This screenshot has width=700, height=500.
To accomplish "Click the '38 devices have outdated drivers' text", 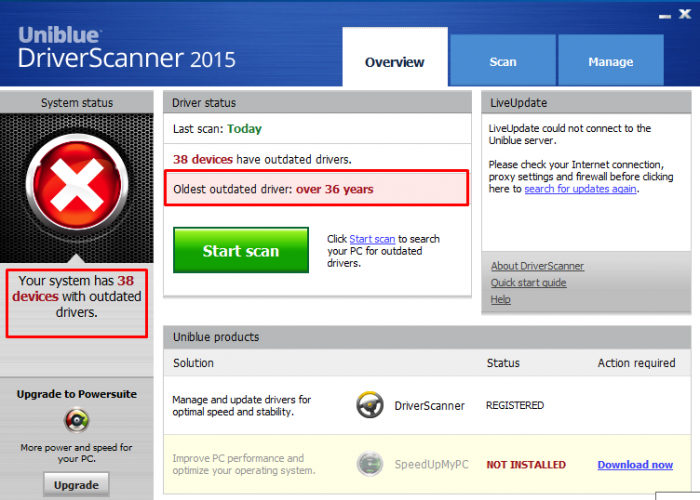I will coord(262,159).
